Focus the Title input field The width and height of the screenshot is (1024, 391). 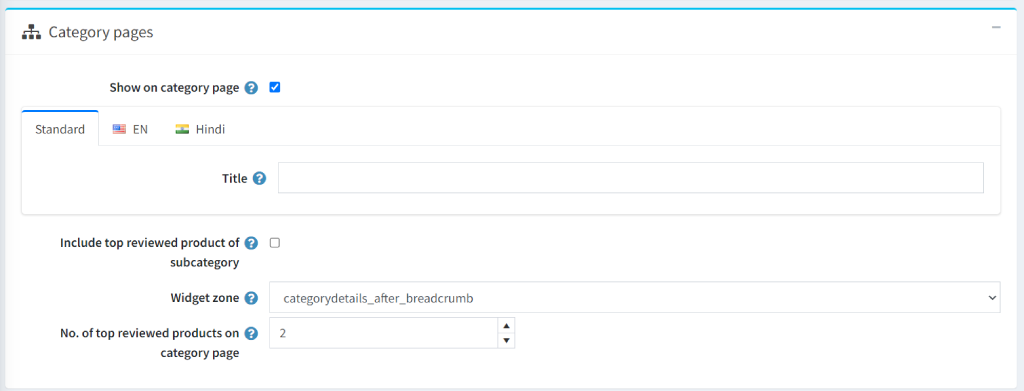[631, 178]
